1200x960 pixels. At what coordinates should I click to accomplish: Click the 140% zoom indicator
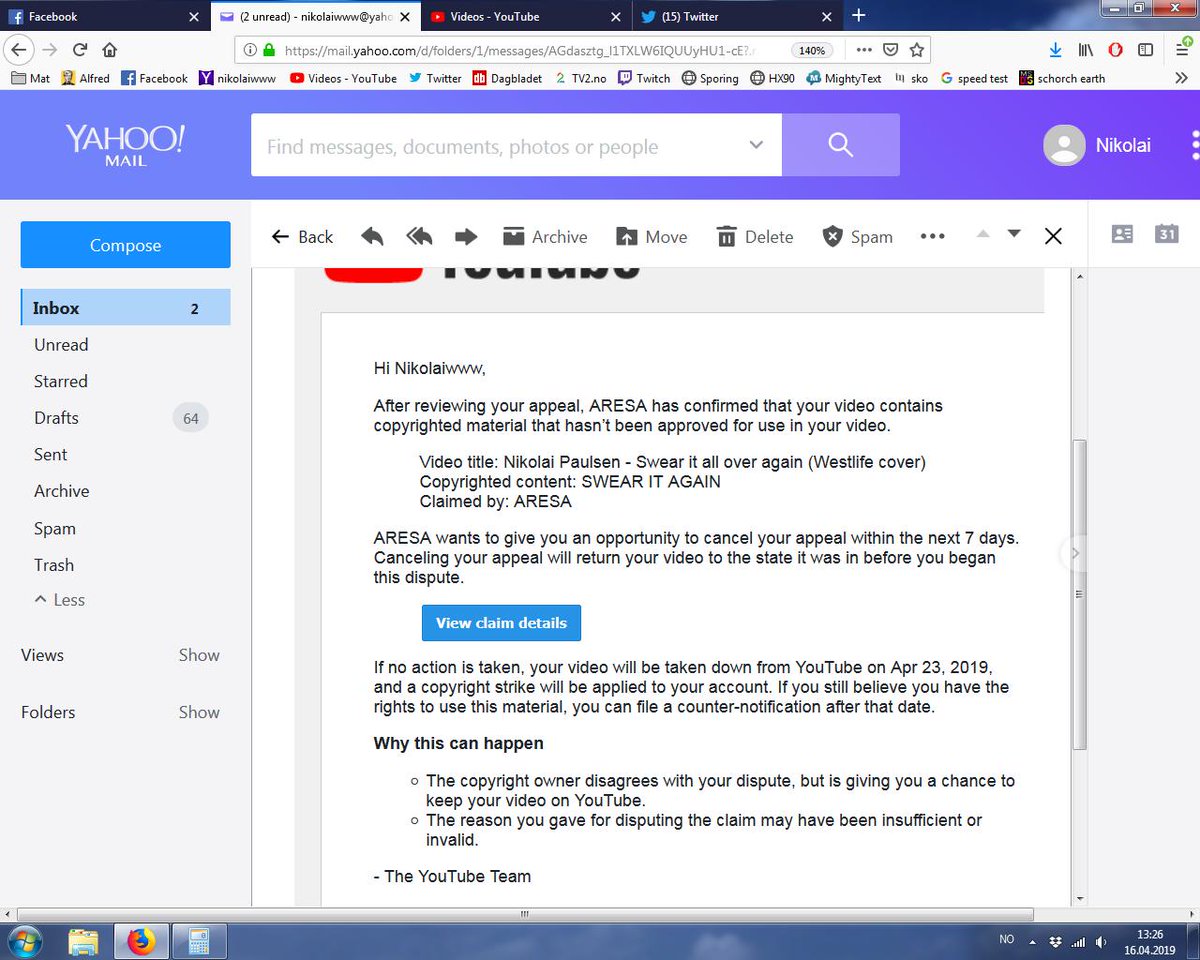pos(811,50)
